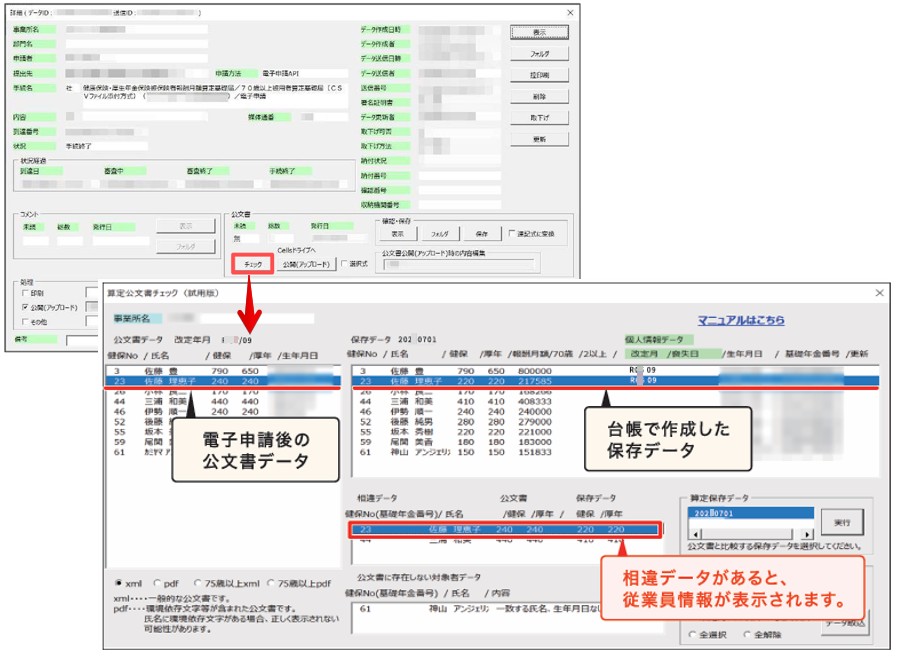Click the 実行 button
This screenshot has height=657, width=897.
842,523
